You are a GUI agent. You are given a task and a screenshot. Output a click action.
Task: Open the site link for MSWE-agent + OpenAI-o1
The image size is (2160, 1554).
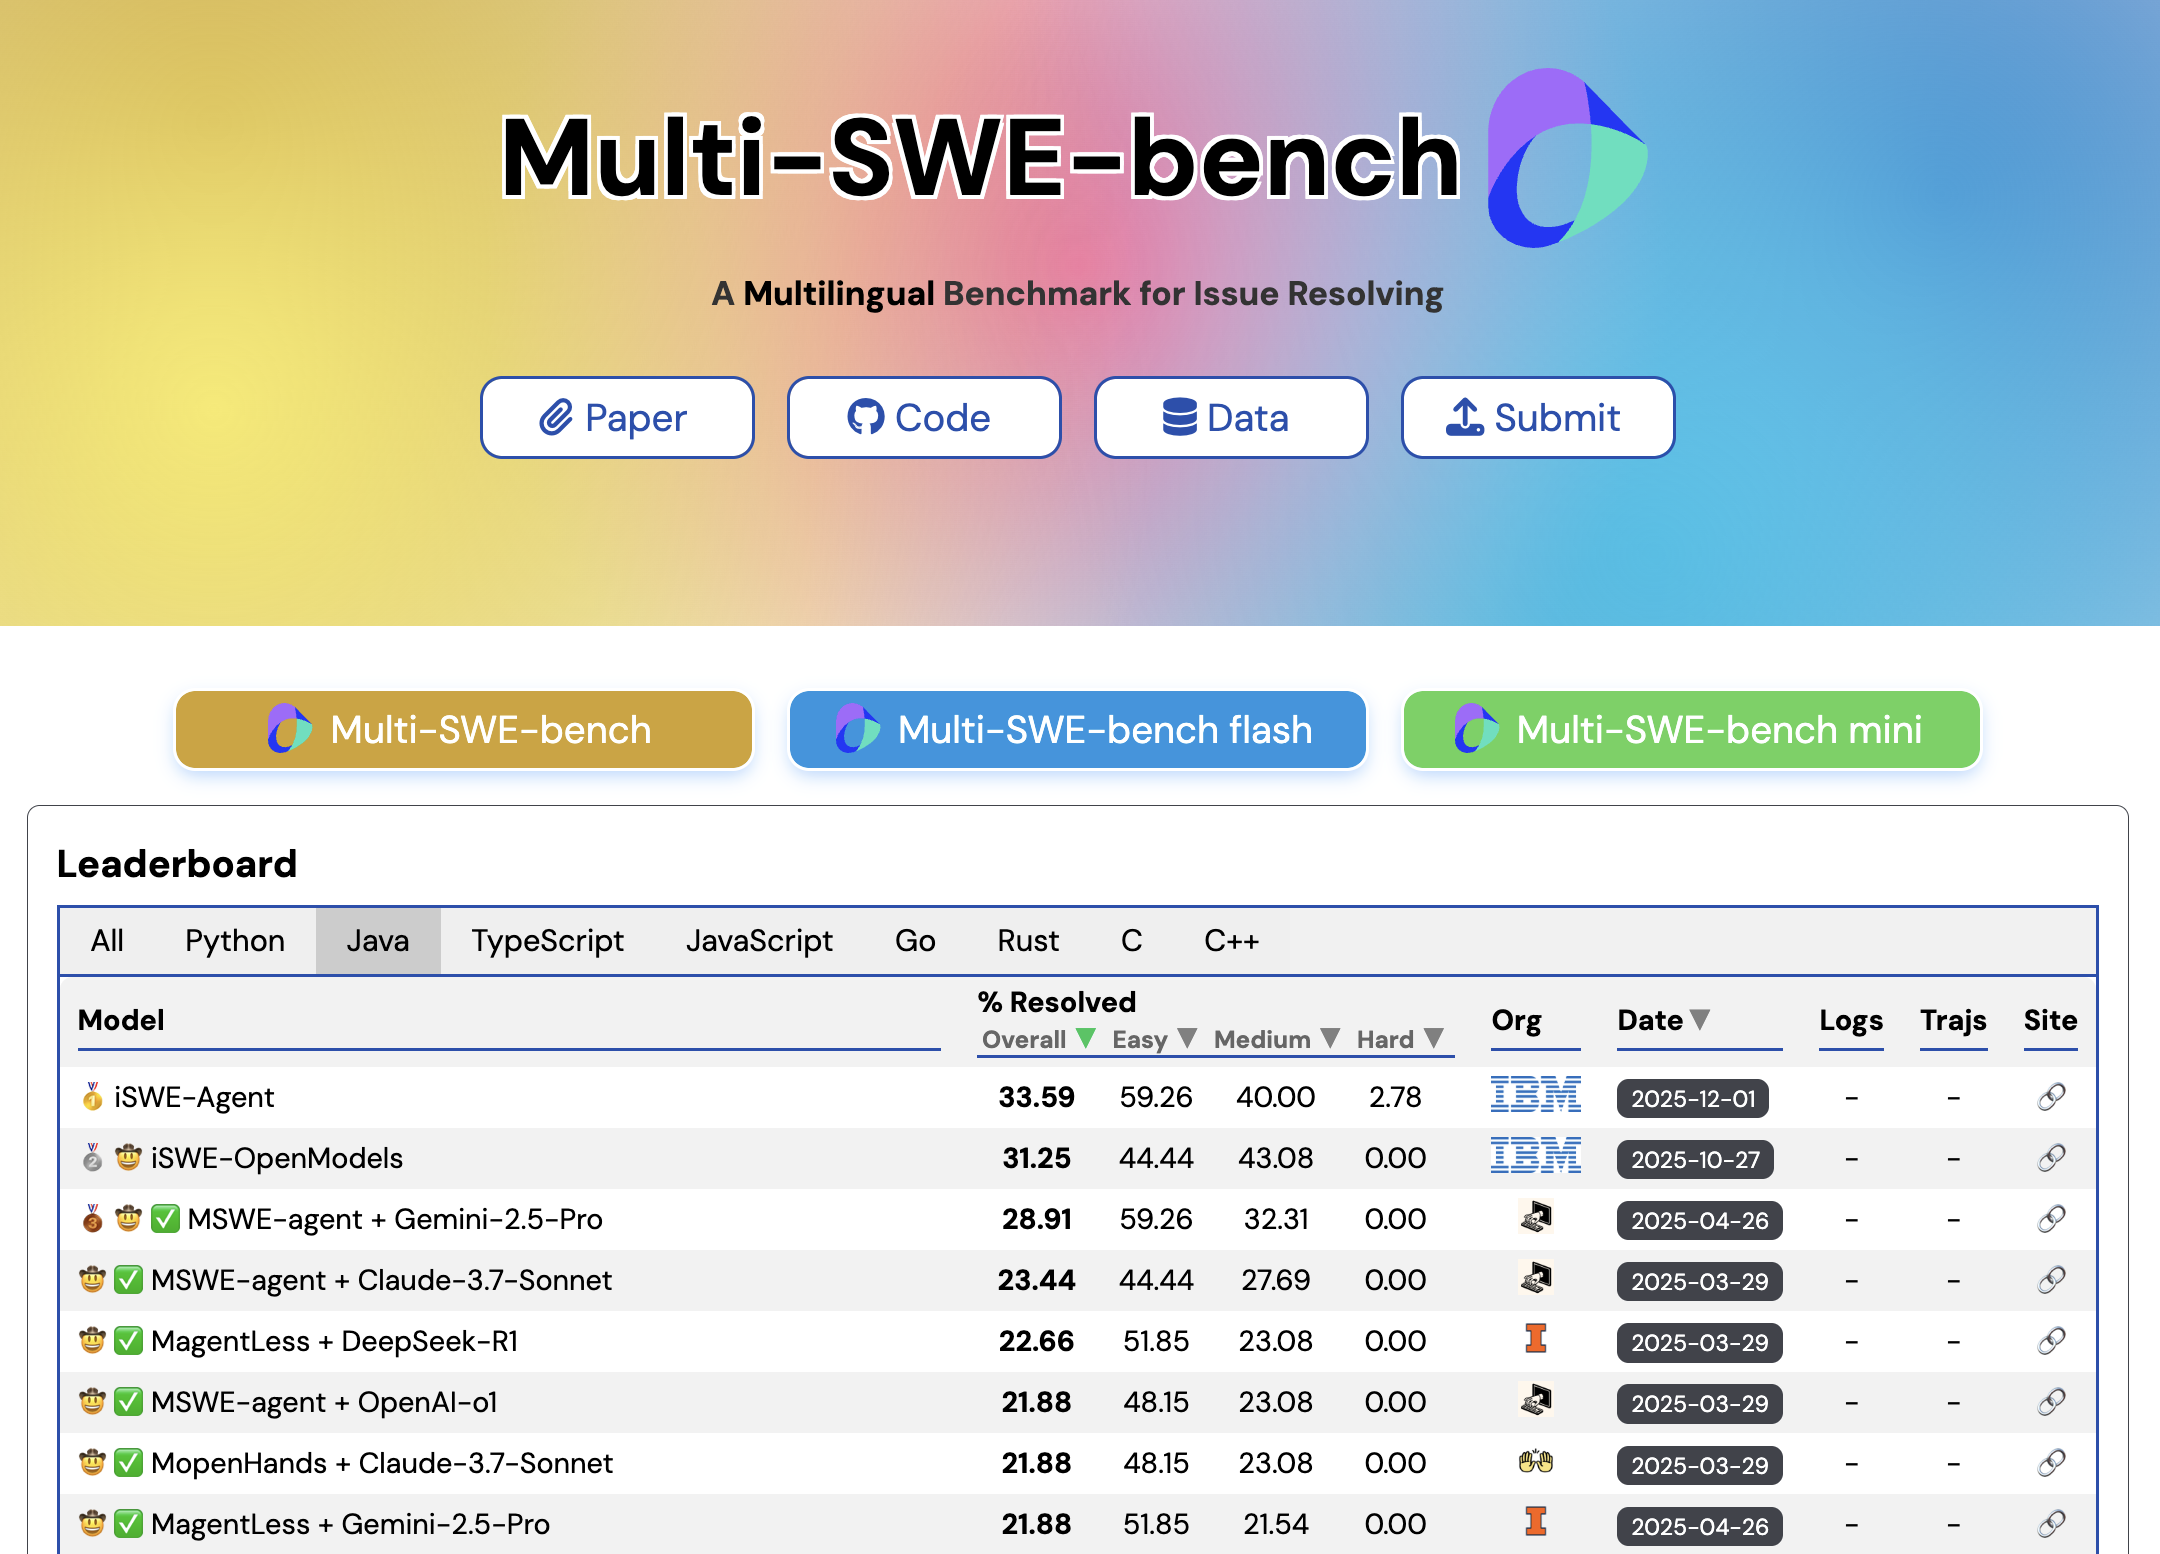tap(2051, 1402)
